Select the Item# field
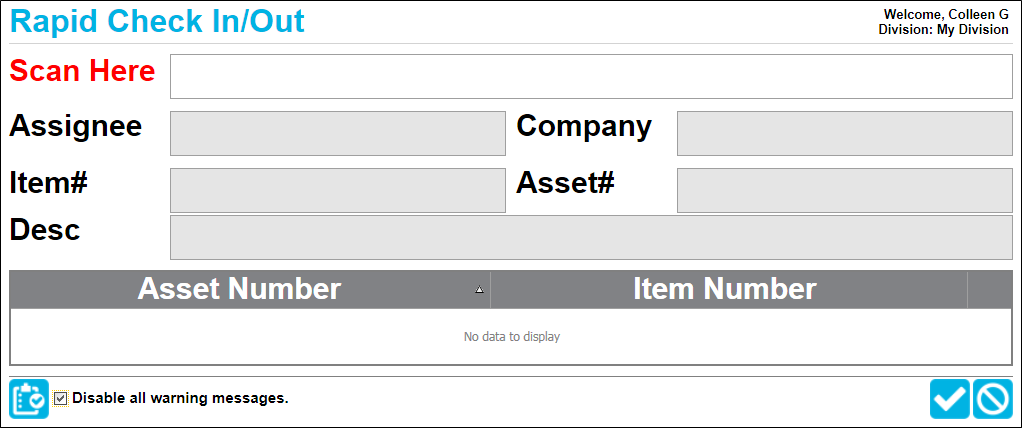1022x428 pixels. [x=338, y=190]
